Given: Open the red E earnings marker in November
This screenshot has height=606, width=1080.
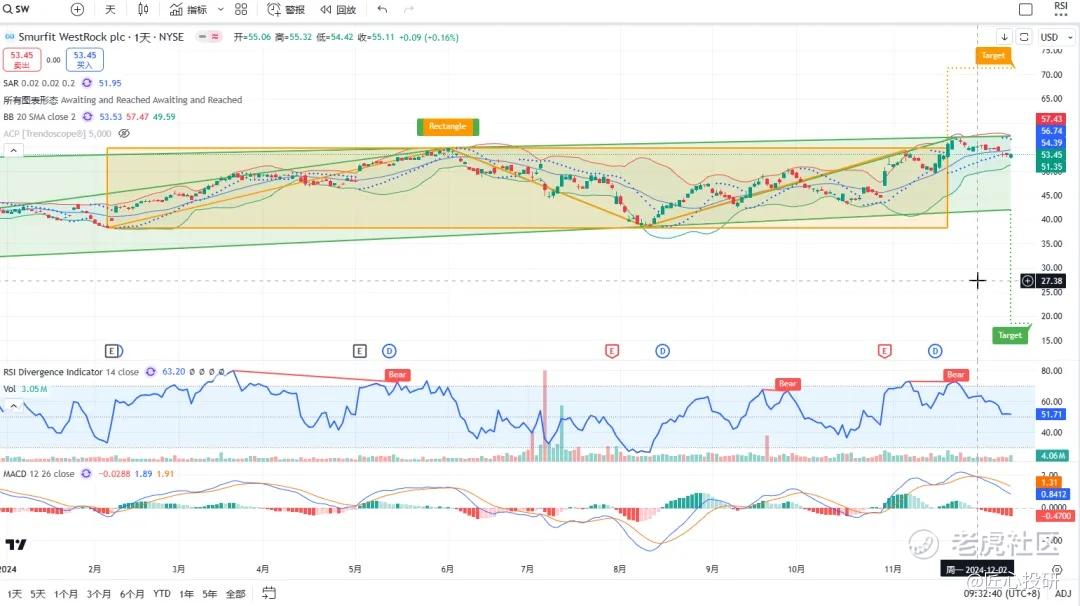Looking at the screenshot, I should tap(884, 351).
